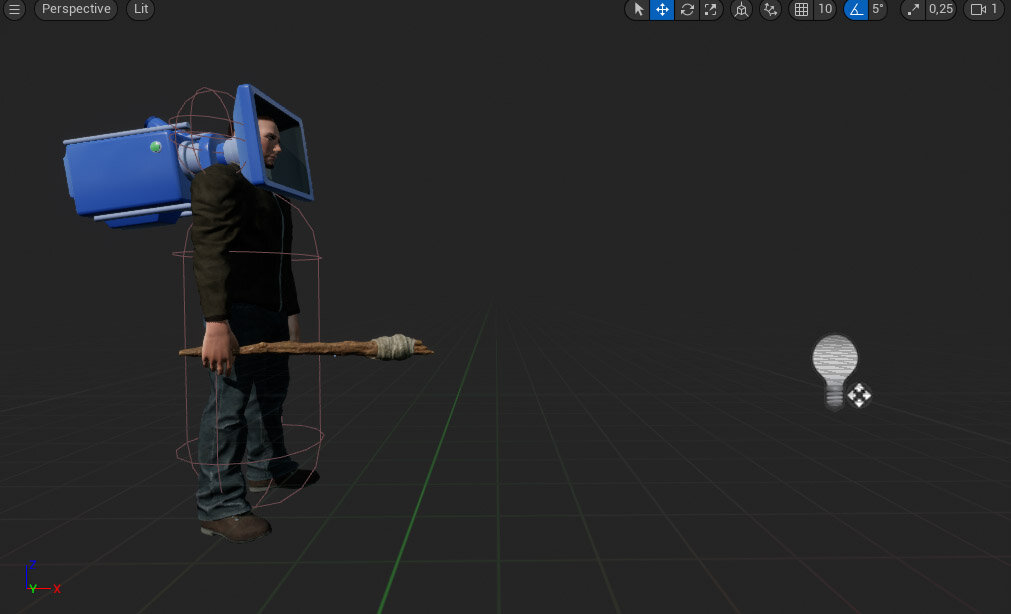
Task: Choose the Select objects arrow tool
Action: (638, 9)
